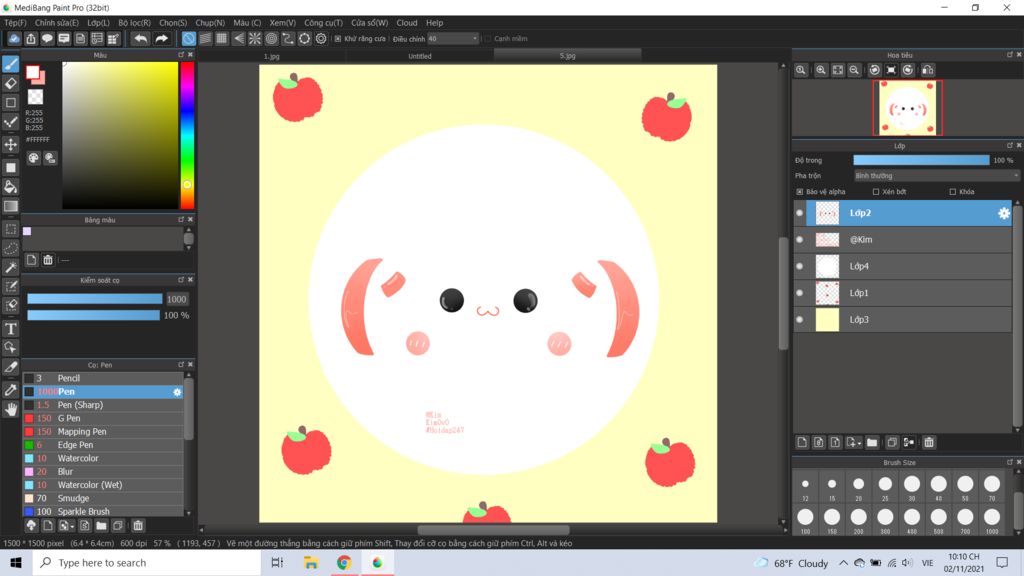1024x576 pixels.
Task: Activate the Hand tool
Action: coord(10,409)
